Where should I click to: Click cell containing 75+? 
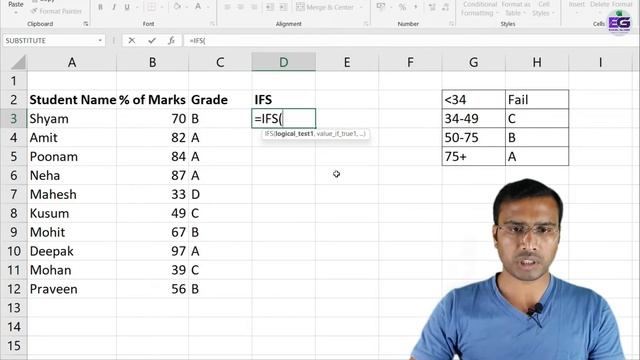pyautogui.click(x=473, y=157)
